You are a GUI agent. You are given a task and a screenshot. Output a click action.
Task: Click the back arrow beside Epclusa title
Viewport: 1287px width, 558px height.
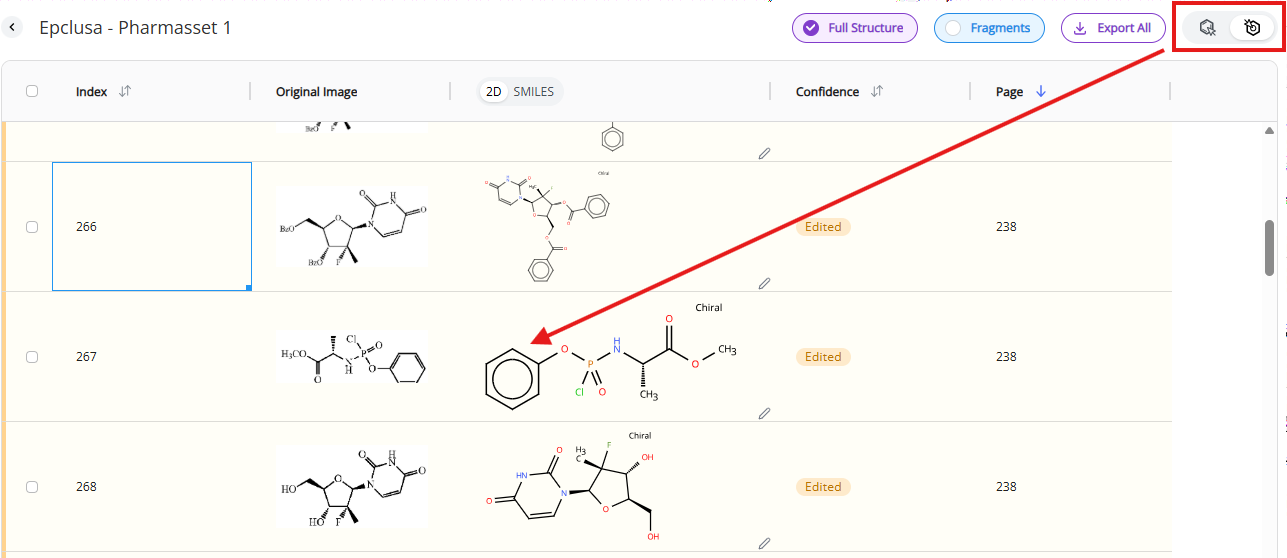[13, 28]
